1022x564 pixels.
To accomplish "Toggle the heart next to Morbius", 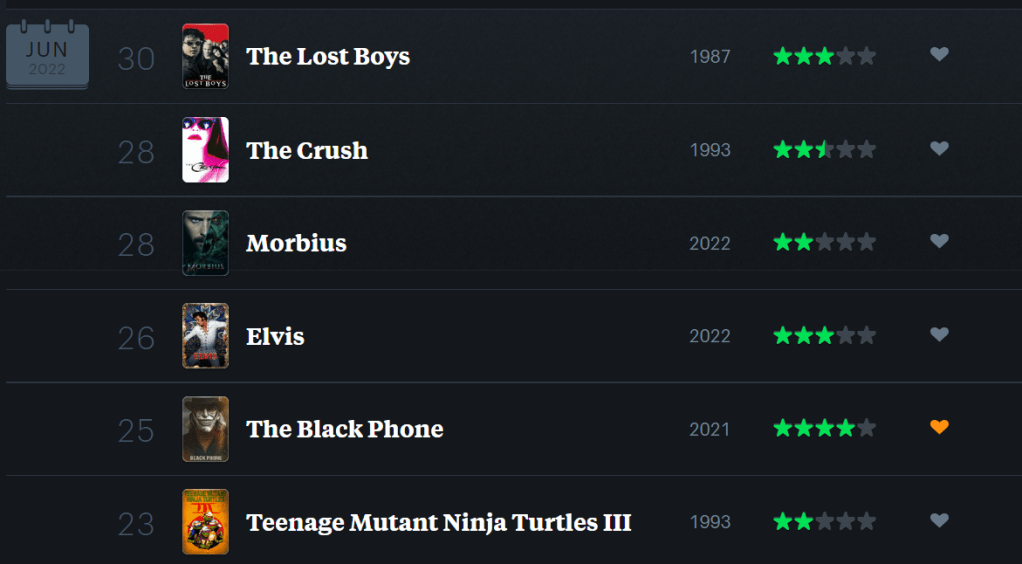I will 939,241.
